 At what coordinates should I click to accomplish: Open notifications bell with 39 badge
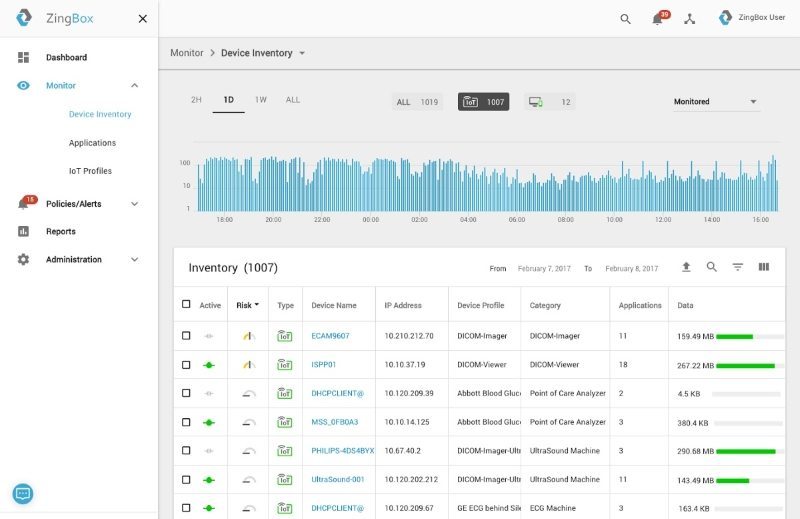click(660, 18)
